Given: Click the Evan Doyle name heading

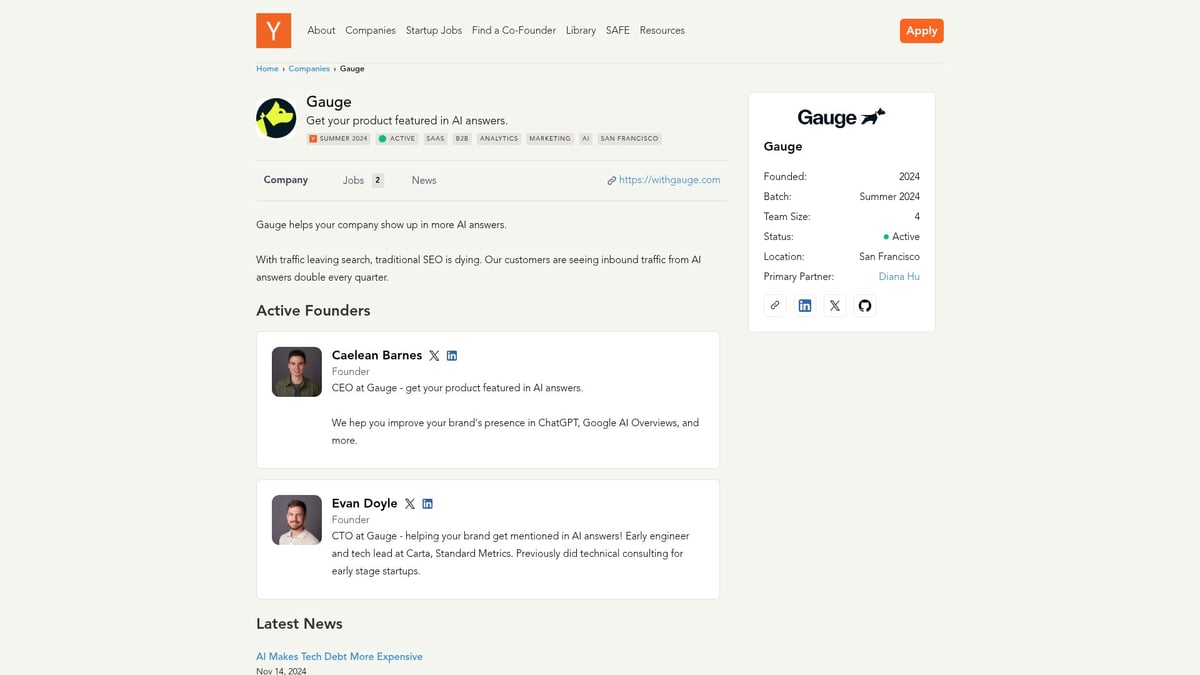Looking at the screenshot, I should (x=365, y=504).
